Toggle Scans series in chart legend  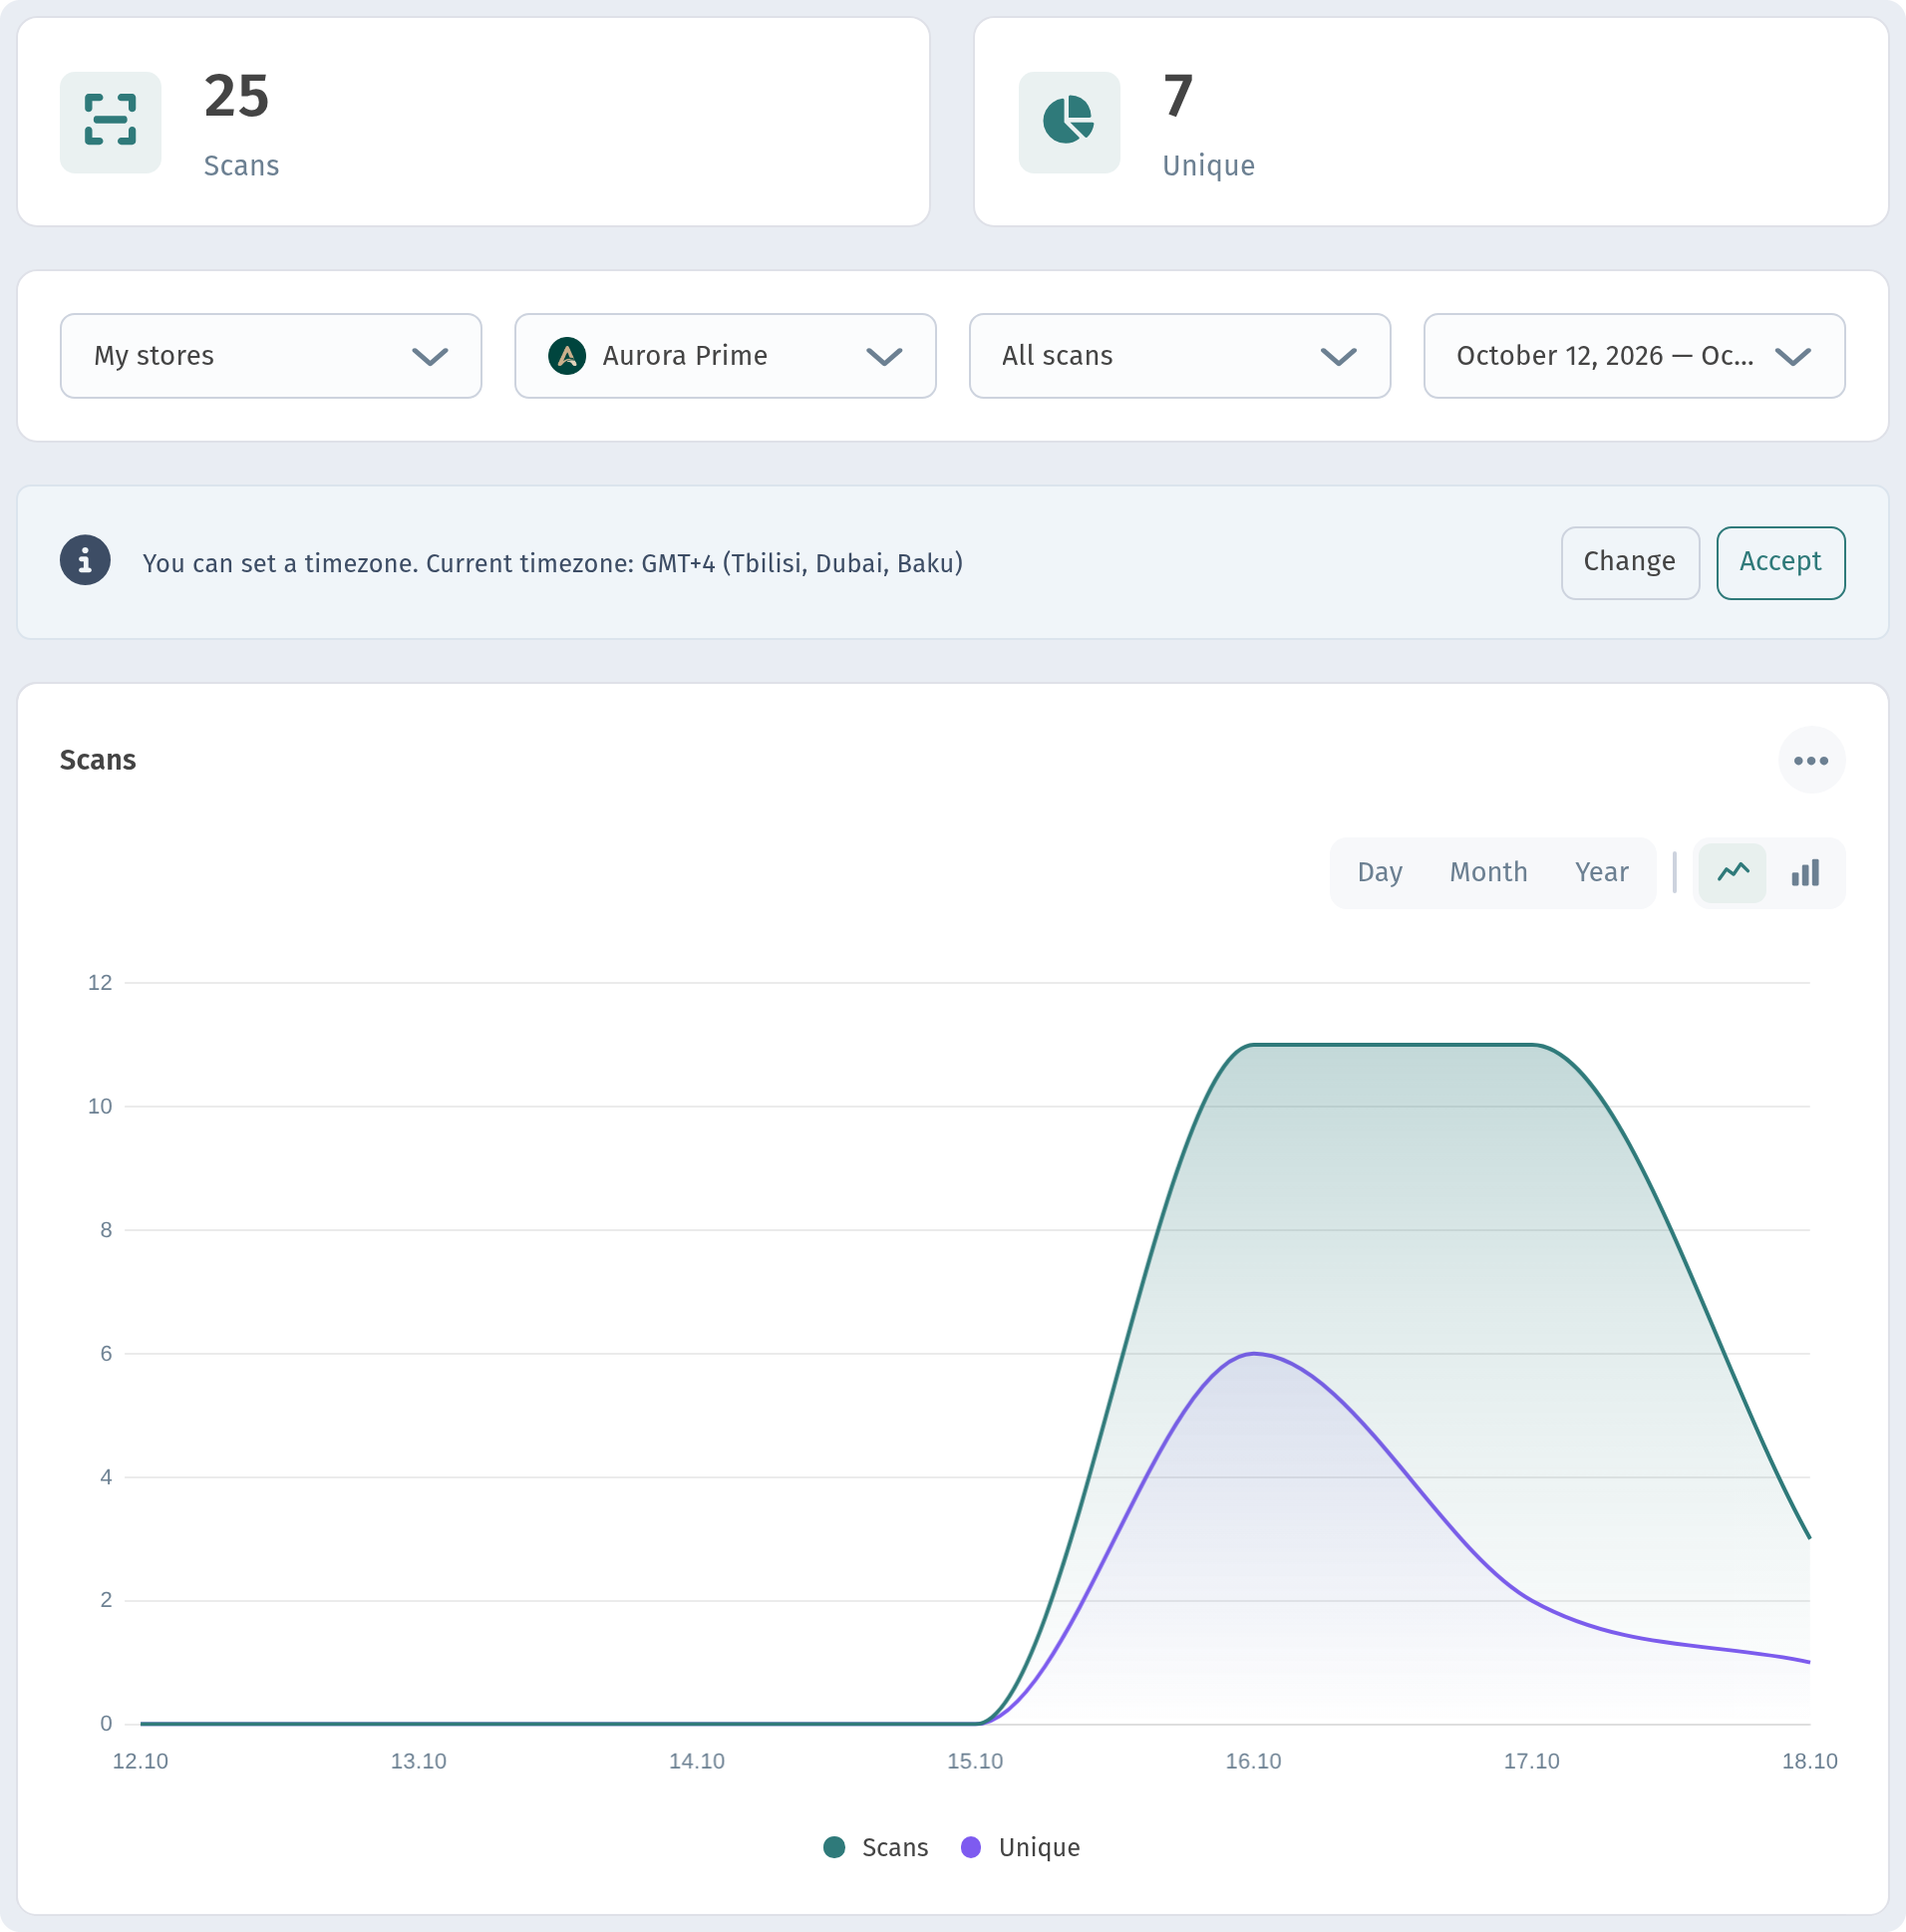point(875,1847)
